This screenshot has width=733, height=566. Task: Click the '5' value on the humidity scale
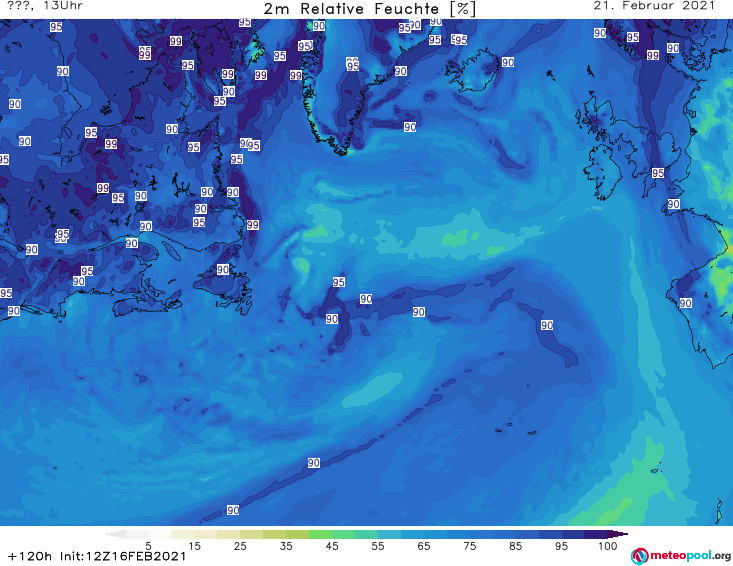(148, 546)
